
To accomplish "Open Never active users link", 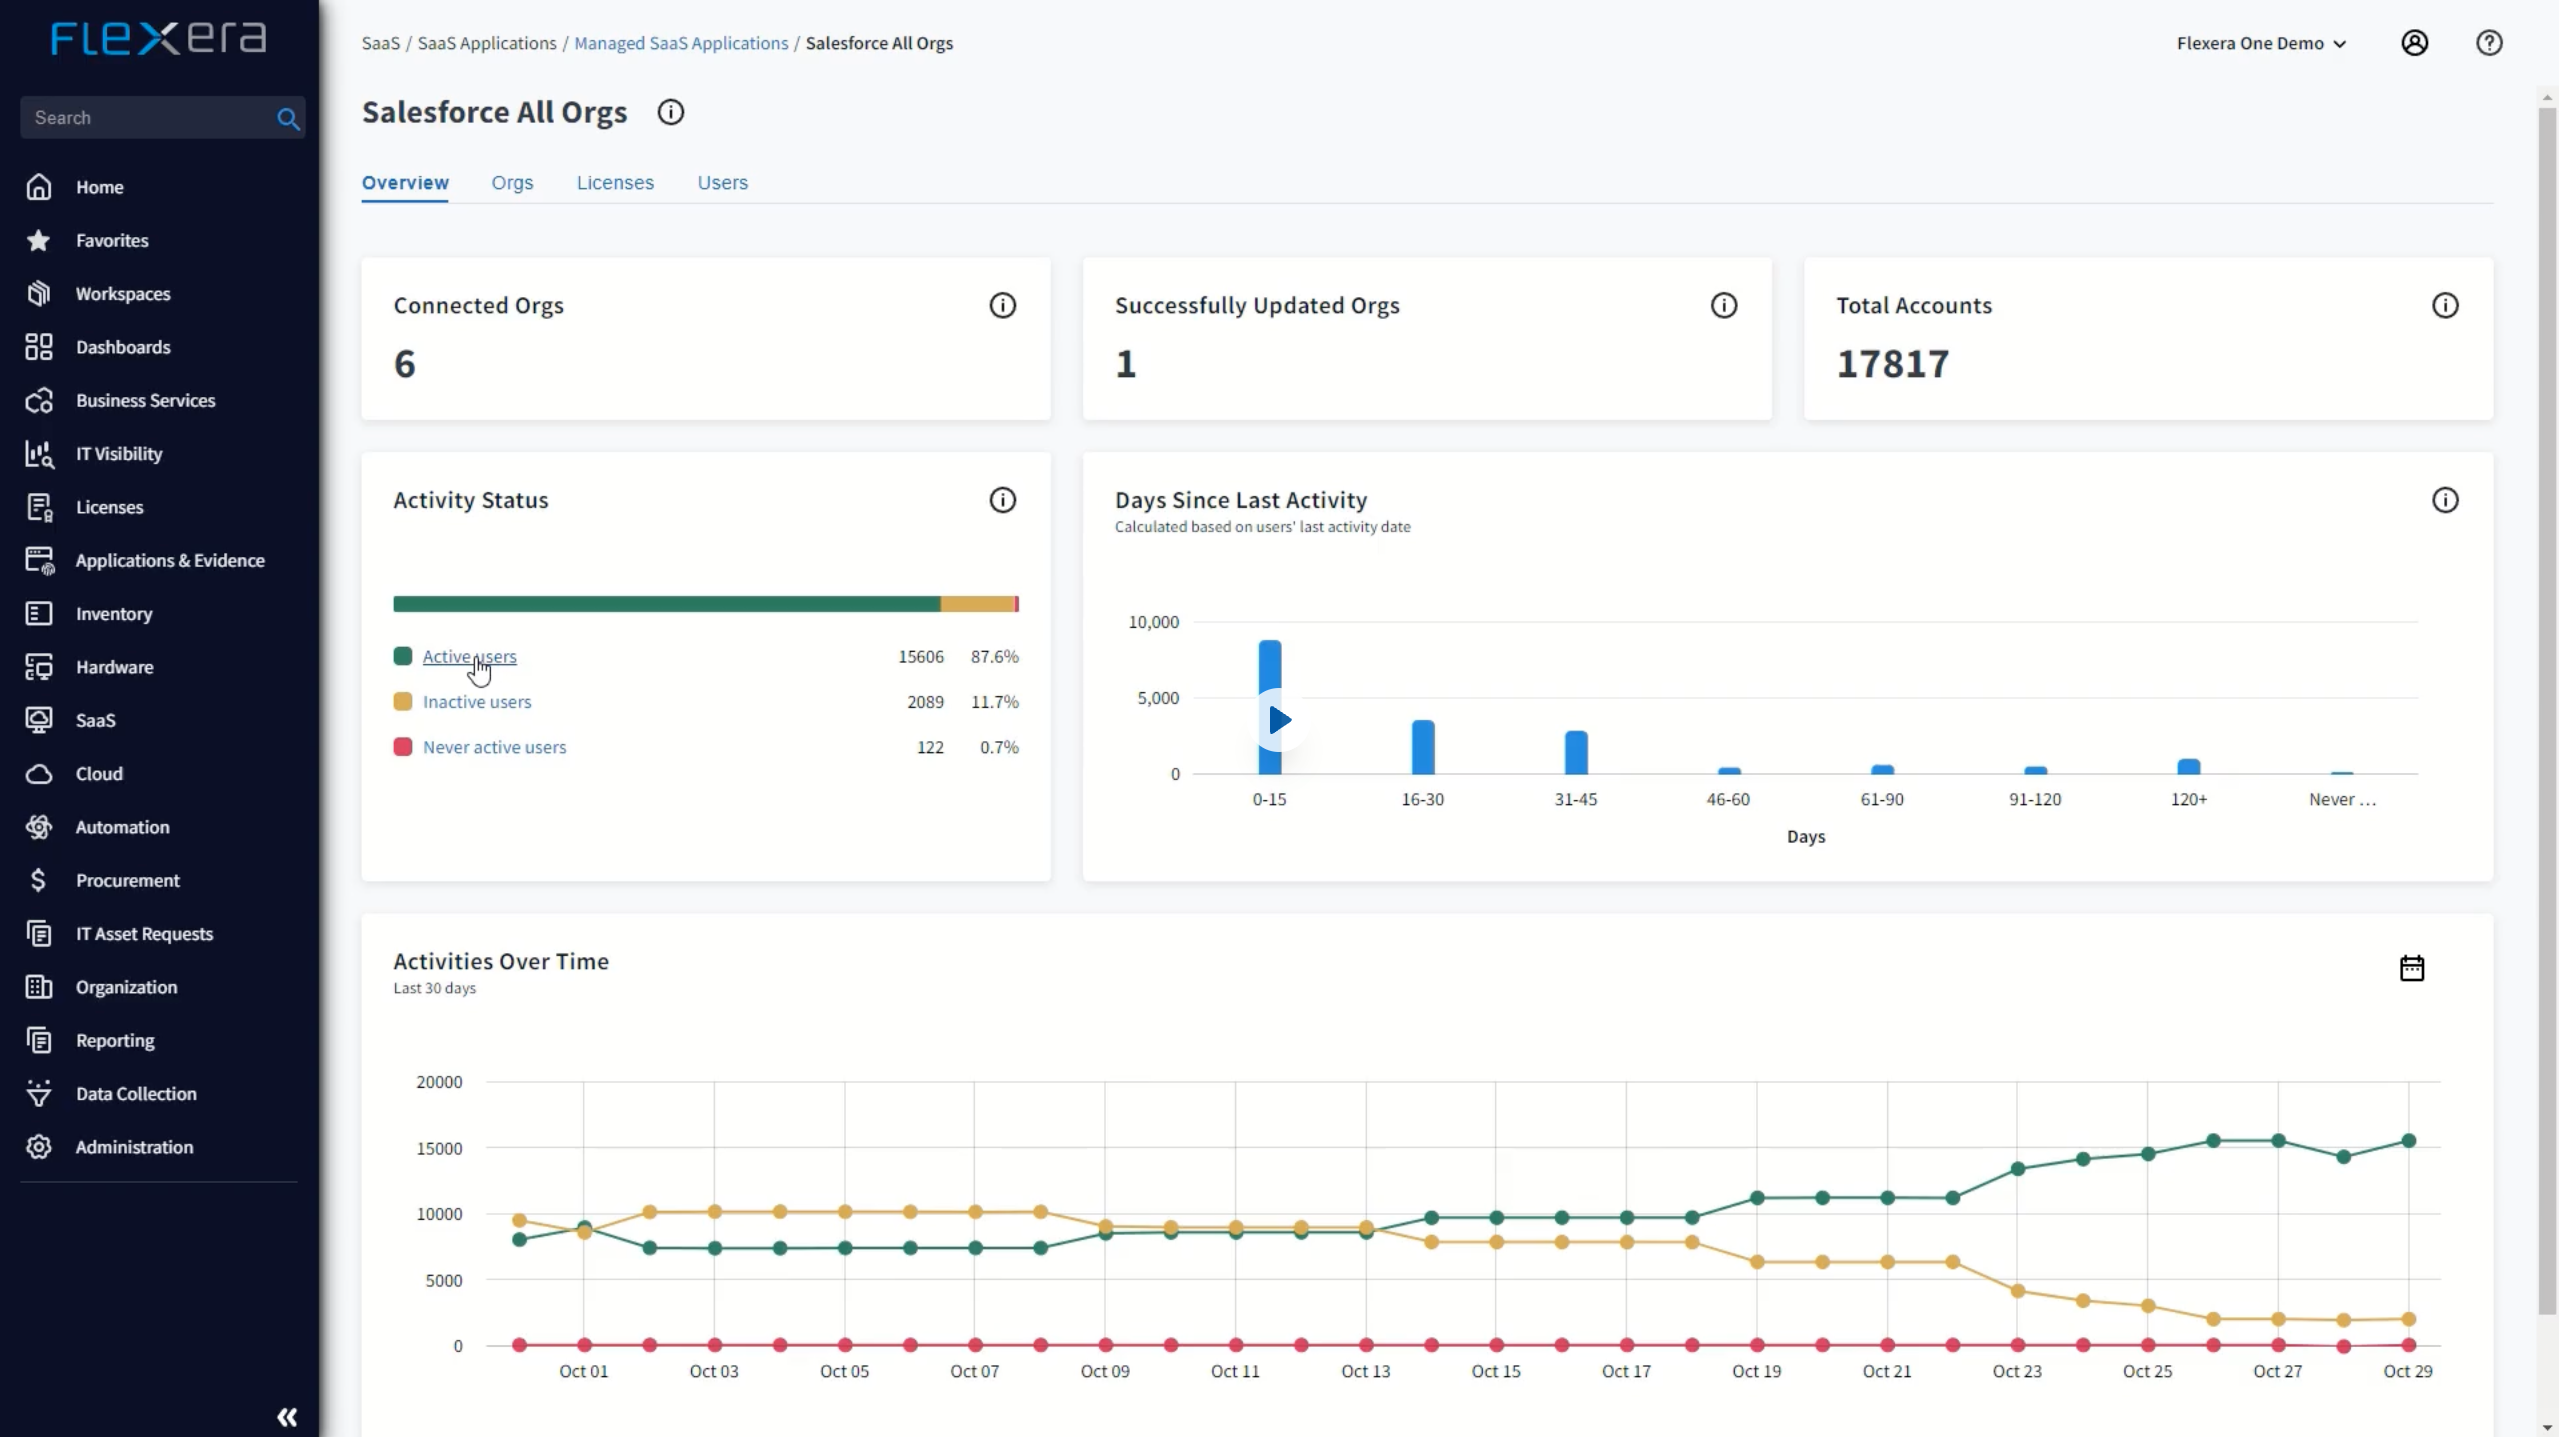I will pyautogui.click(x=494, y=747).
